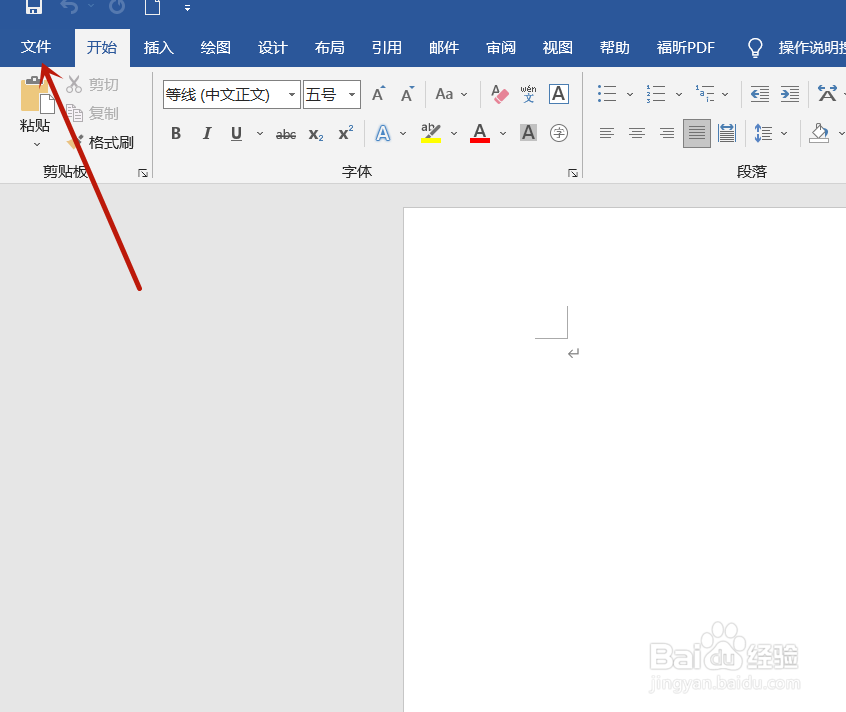Toggle Bold formatting
Viewport: 846px width, 712px height.
tap(176, 133)
